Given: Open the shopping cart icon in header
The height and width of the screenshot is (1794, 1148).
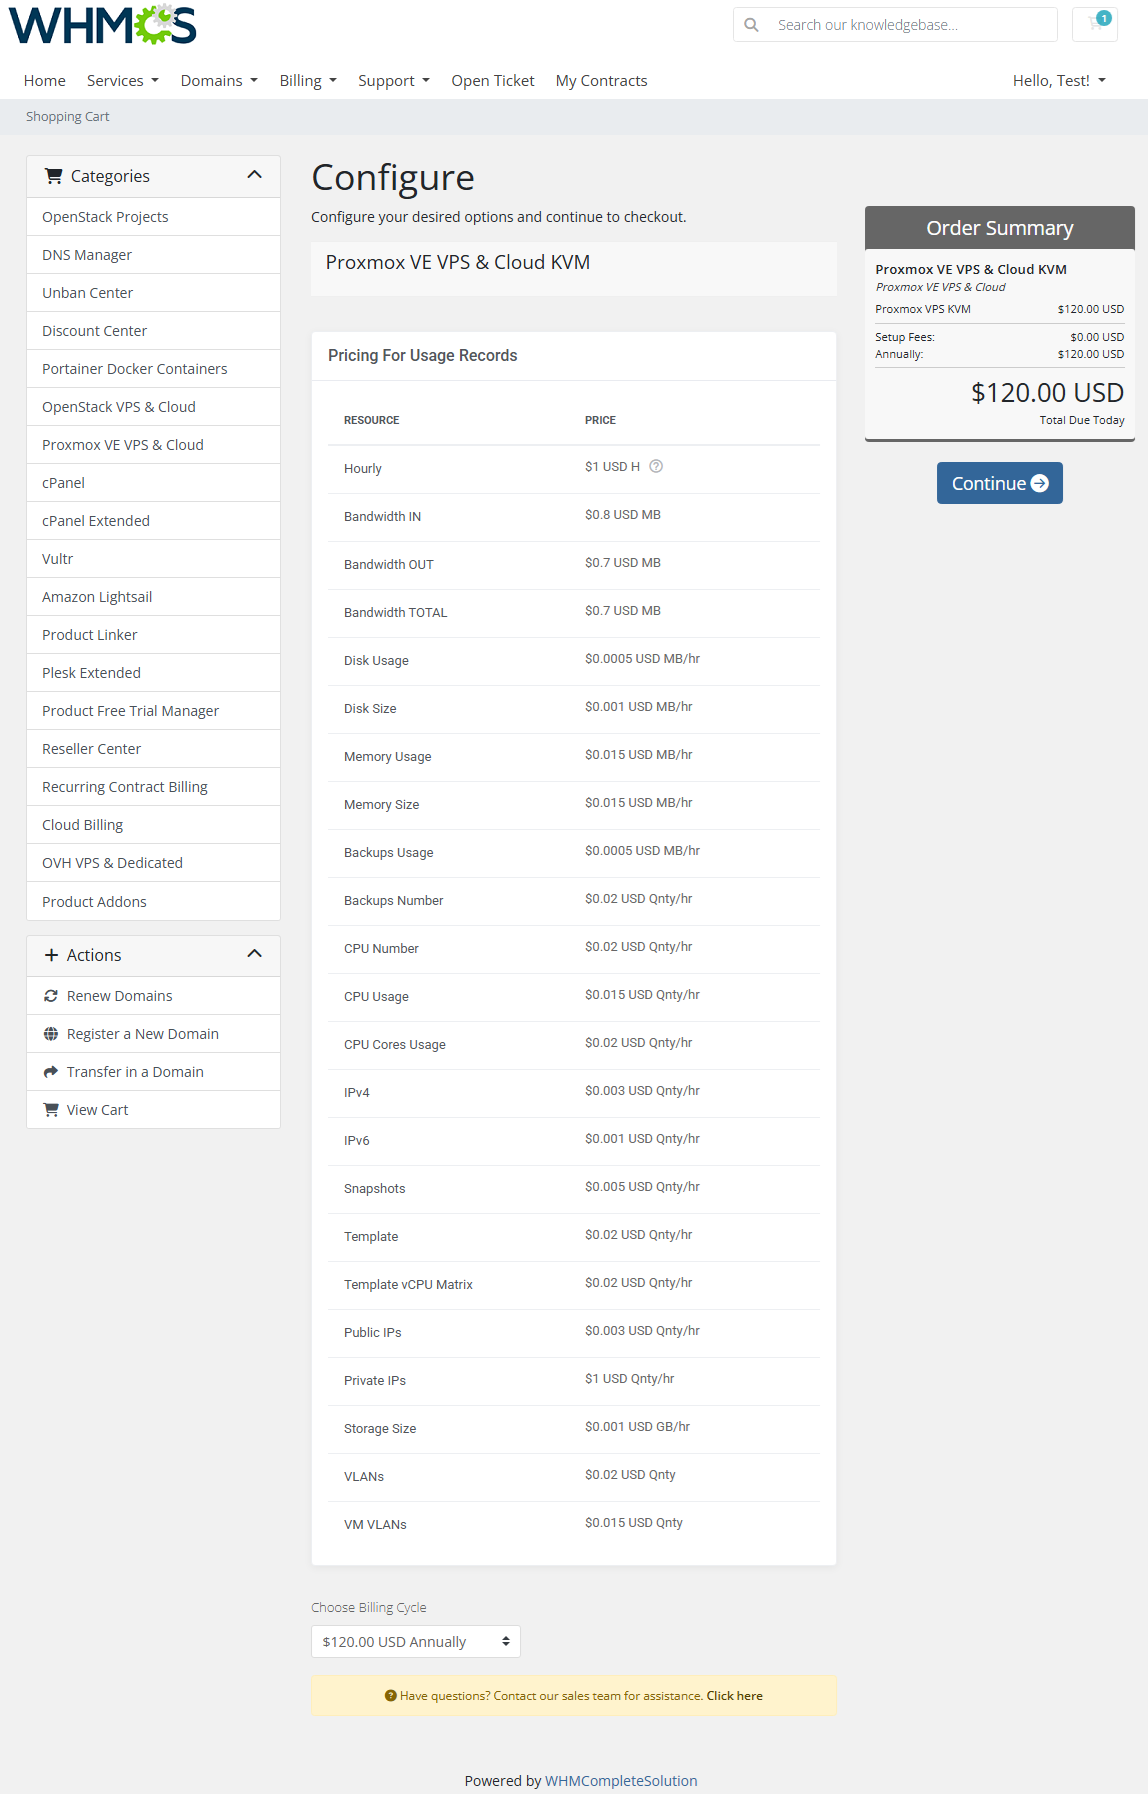Looking at the screenshot, I should tap(1095, 24).
